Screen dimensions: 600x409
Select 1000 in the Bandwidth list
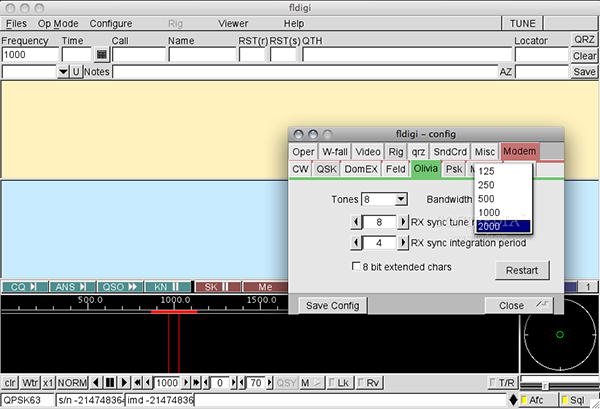(504, 212)
